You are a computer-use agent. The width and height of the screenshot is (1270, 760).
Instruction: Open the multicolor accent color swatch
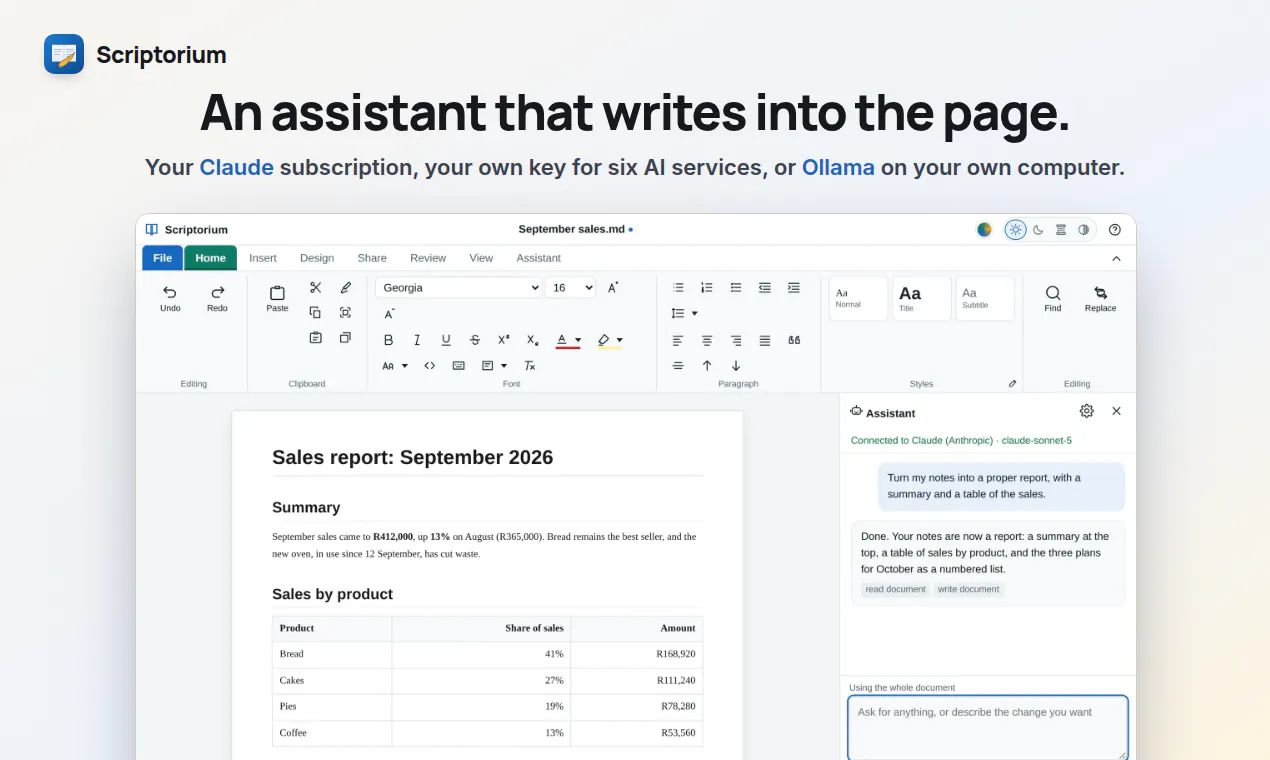[x=984, y=230]
